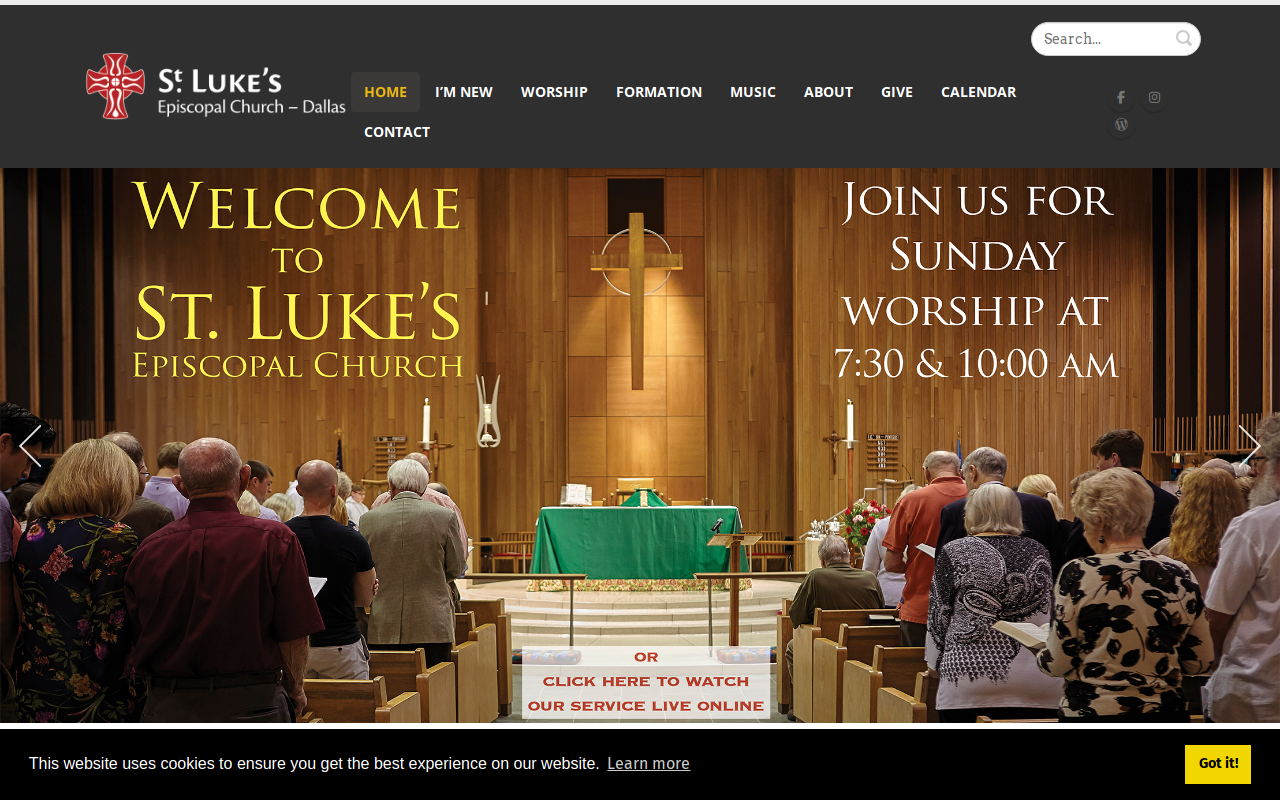This screenshot has height=800, width=1280.
Task: Open the Facebook social icon
Action: coord(1121,97)
